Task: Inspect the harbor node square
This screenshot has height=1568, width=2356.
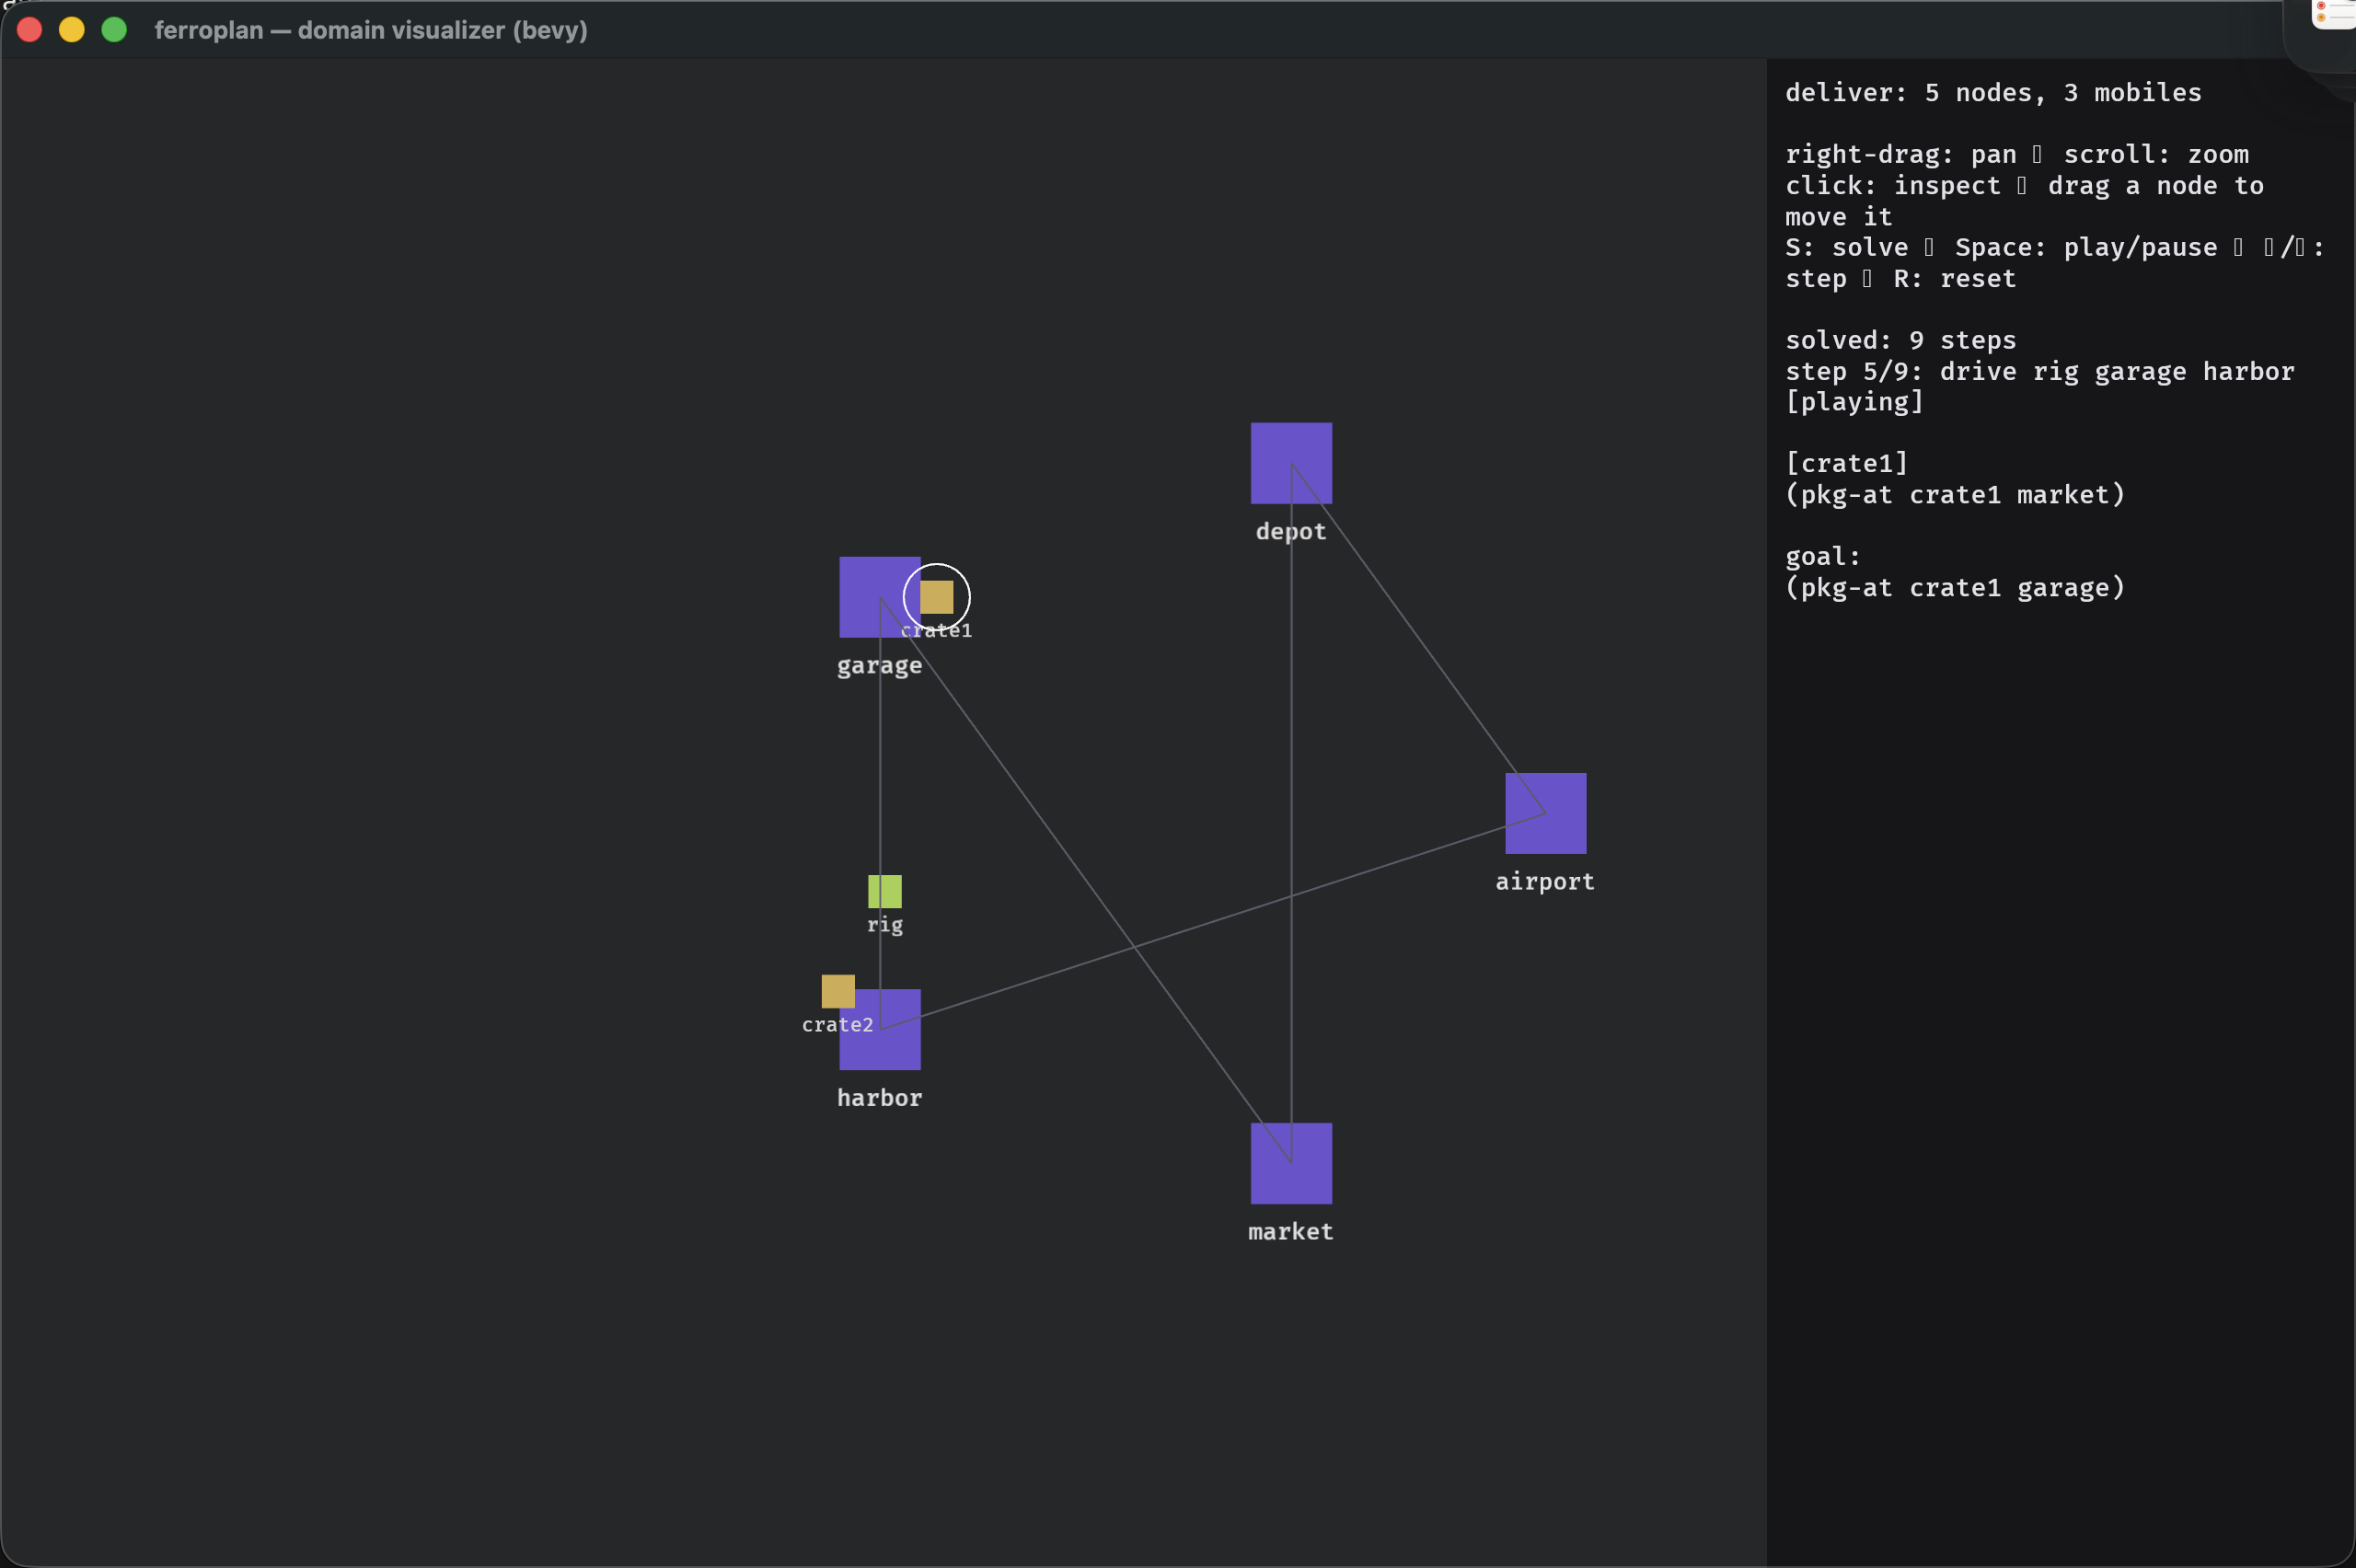Action: (x=879, y=1030)
